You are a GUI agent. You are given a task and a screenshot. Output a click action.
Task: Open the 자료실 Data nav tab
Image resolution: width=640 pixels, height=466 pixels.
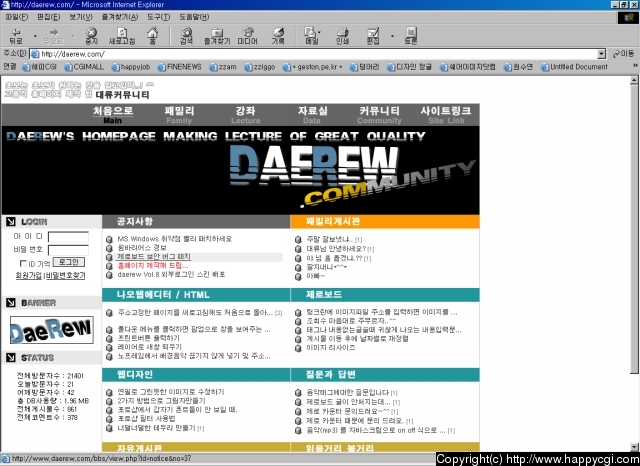[312, 114]
